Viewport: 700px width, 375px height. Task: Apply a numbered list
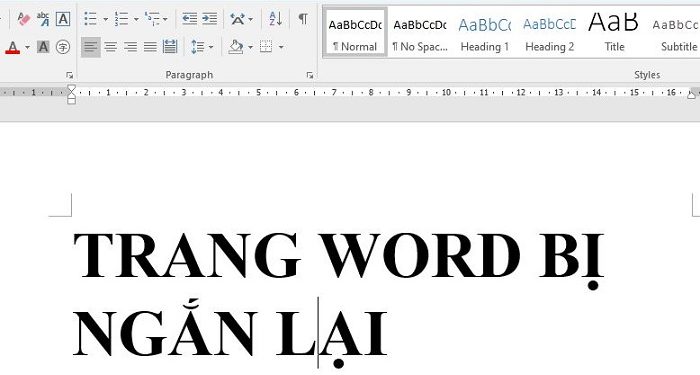pos(121,19)
